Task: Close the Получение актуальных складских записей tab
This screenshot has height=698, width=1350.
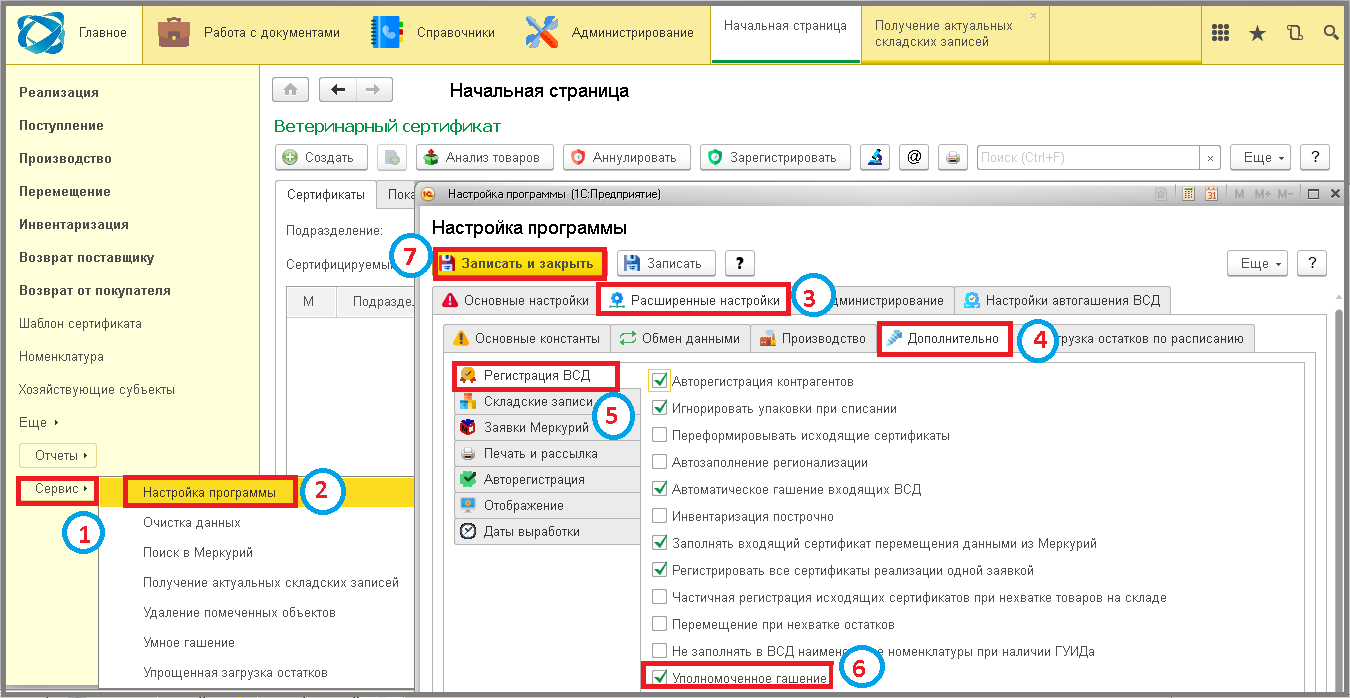Action: click(1033, 16)
